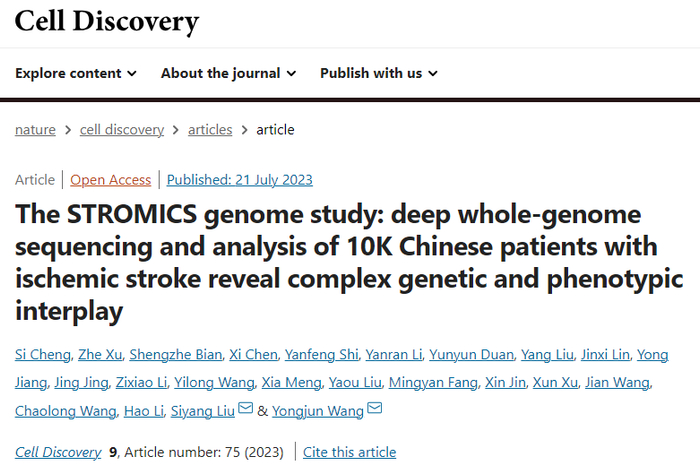Open the About the journal menu
Image resolution: width=700 pixels, height=474 pixels.
click(228, 73)
